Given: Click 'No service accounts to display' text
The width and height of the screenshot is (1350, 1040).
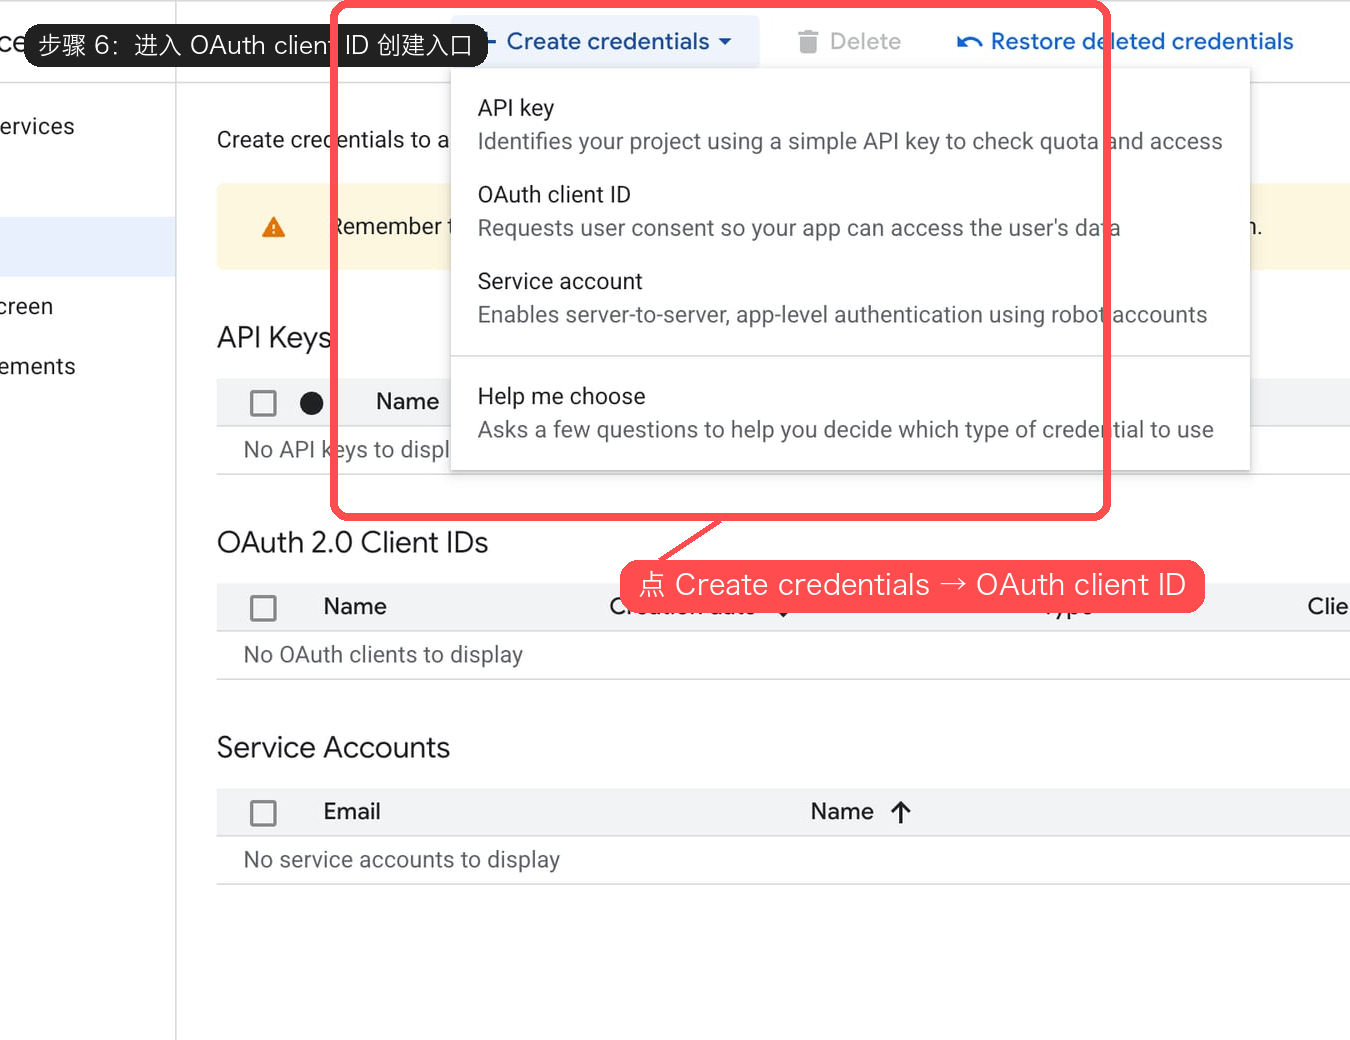Looking at the screenshot, I should point(402,860).
